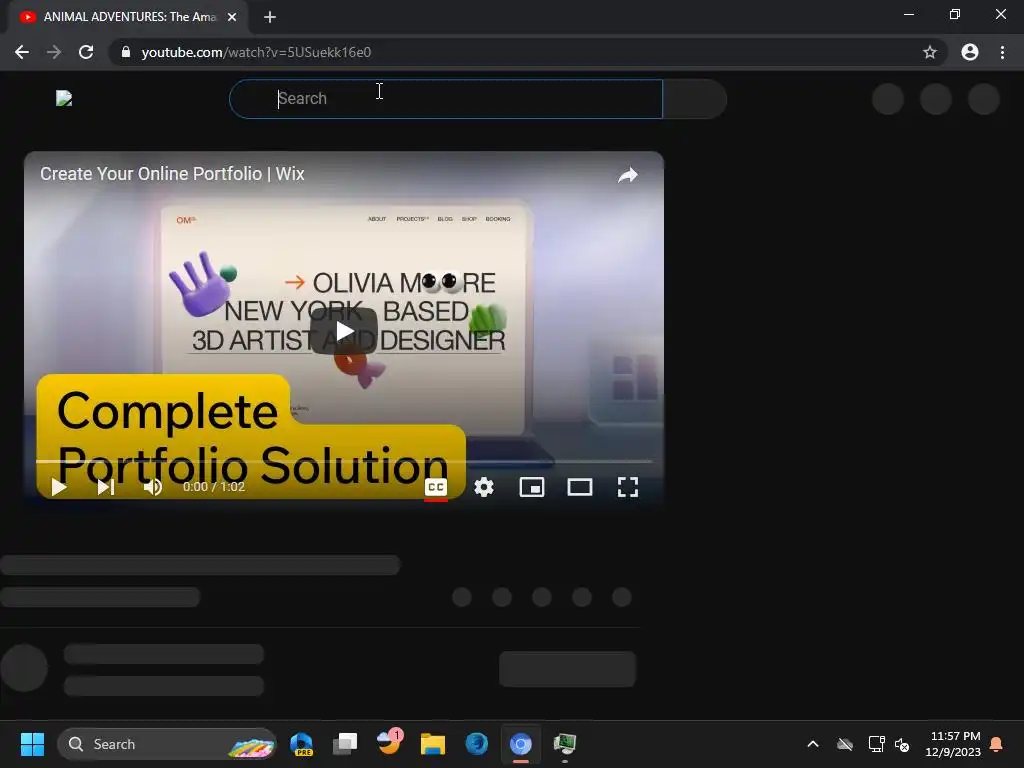Viewport: 1024px width, 768px height.
Task: Play the video with the large center play button
Action: pyautogui.click(x=344, y=331)
